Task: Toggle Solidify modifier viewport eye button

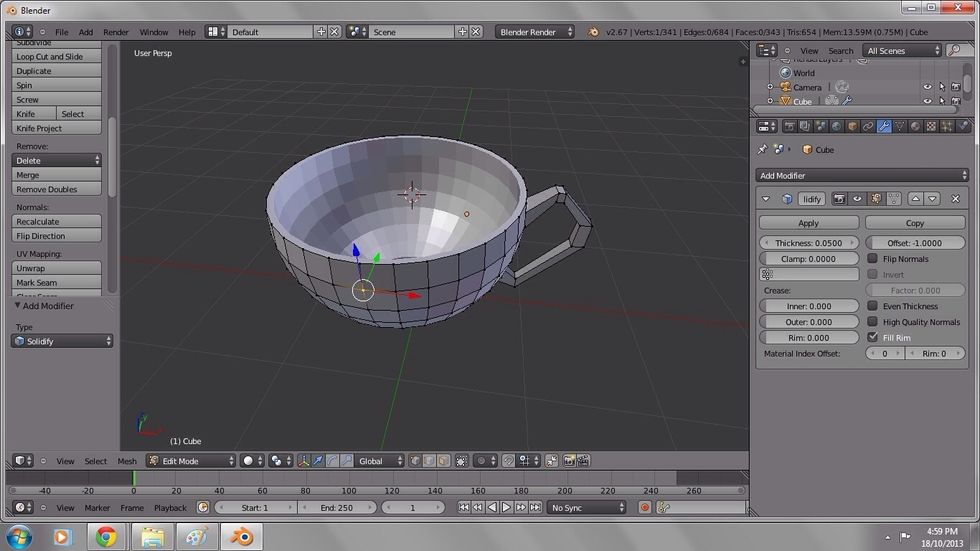Action: pos(858,199)
